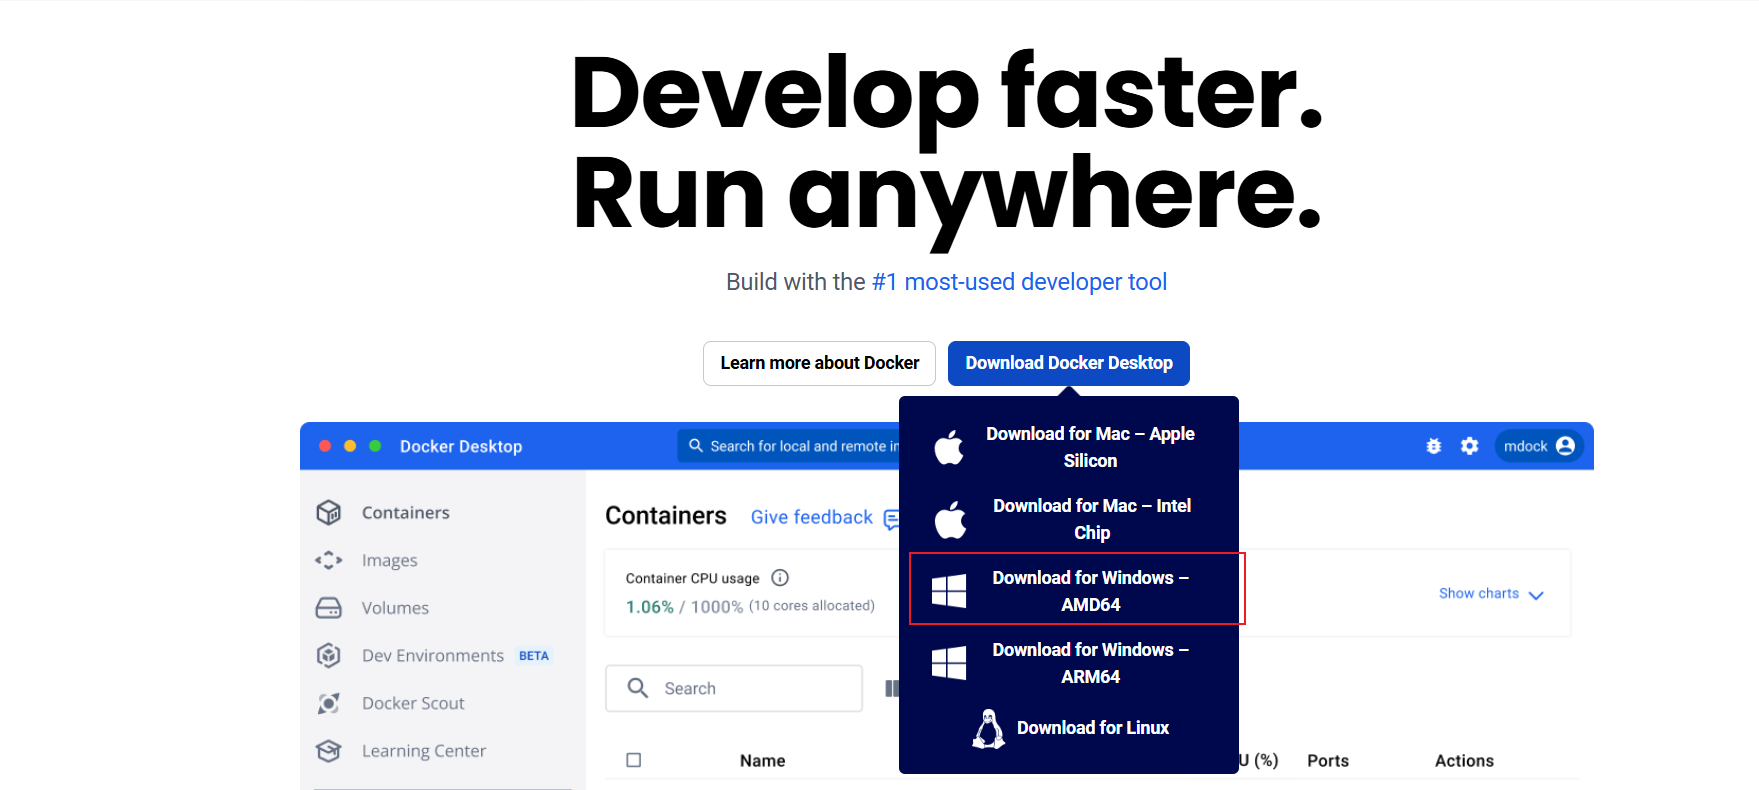Screen dimensions: 1759x790
Task: Click the Learning Center graduation cap icon
Action: 329,751
